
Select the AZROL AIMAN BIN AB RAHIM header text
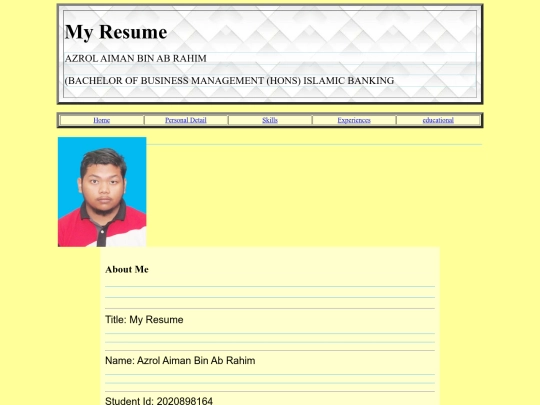coord(136,59)
